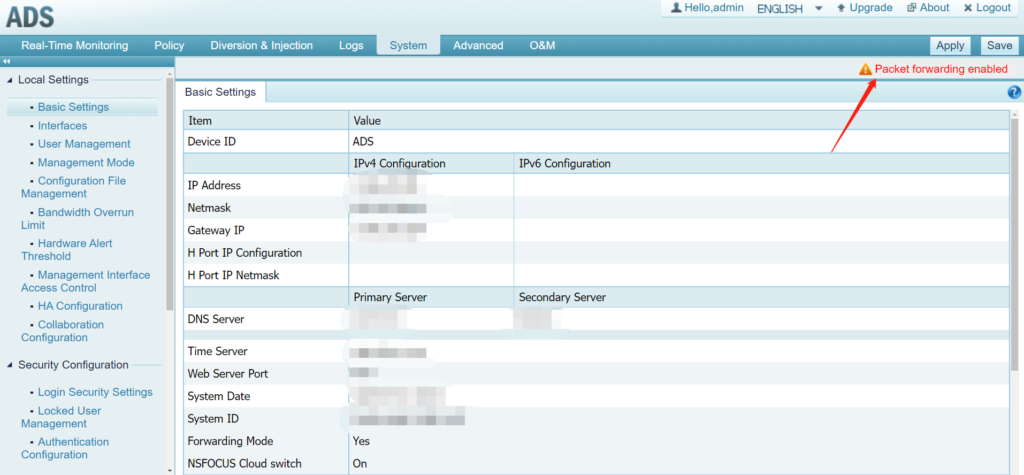Click the Packet forwarding warning triangle icon

tap(865, 69)
